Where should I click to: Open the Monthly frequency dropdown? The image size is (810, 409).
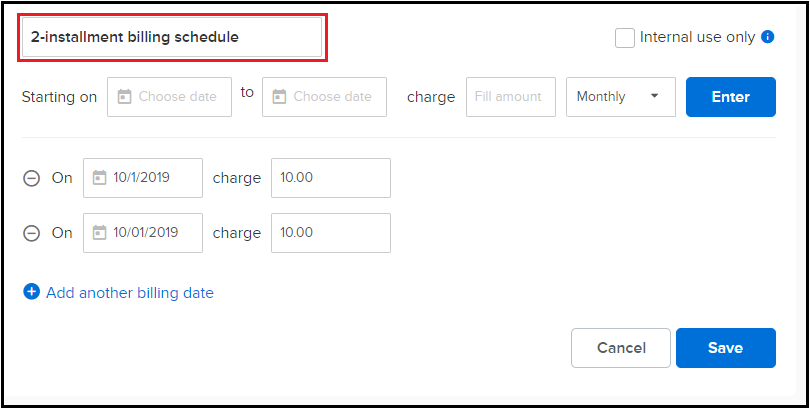[621, 97]
